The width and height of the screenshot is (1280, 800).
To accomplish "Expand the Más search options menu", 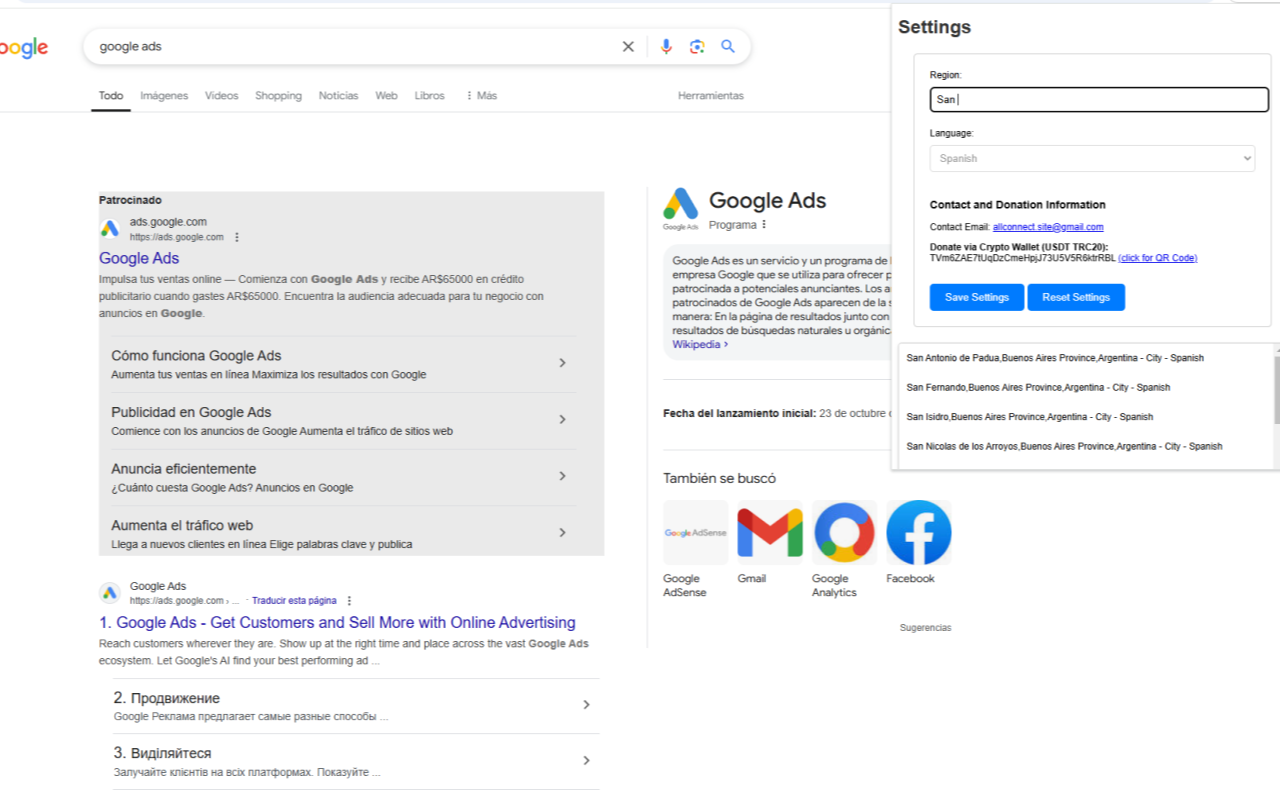I will coord(481,95).
